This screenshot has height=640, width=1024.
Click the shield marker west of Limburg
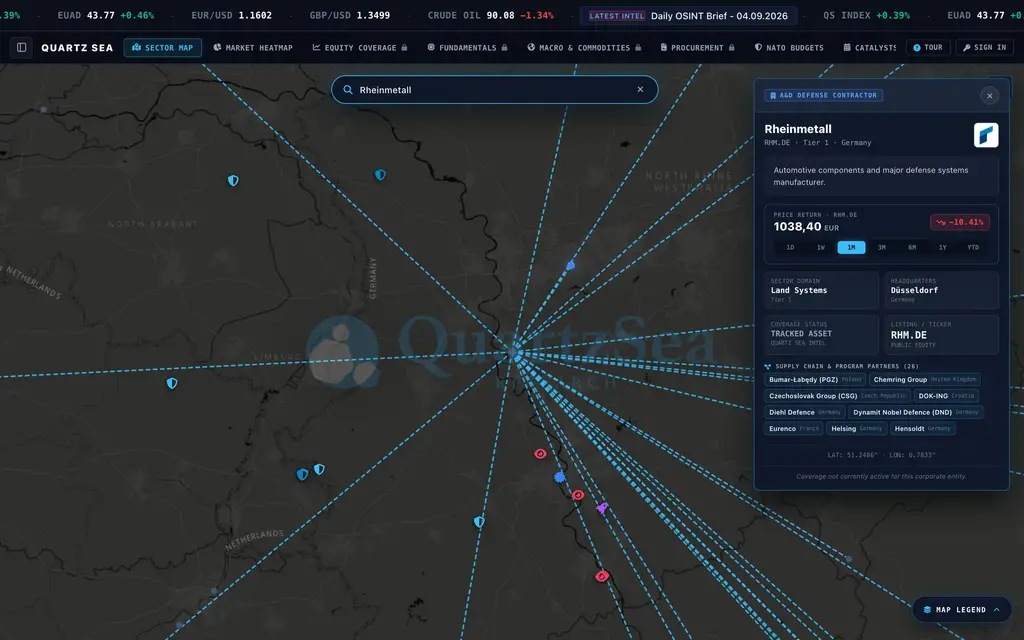172,383
